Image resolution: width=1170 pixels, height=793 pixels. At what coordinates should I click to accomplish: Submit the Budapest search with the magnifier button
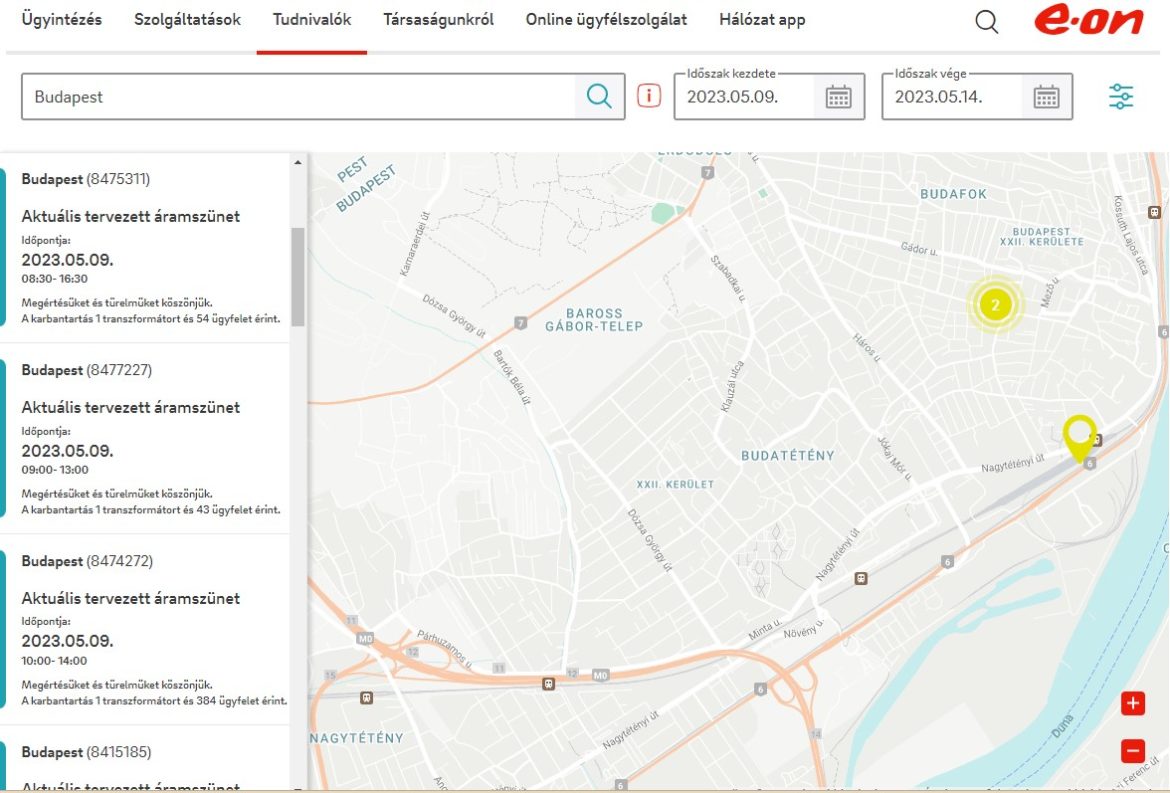(x=599, y=96)
